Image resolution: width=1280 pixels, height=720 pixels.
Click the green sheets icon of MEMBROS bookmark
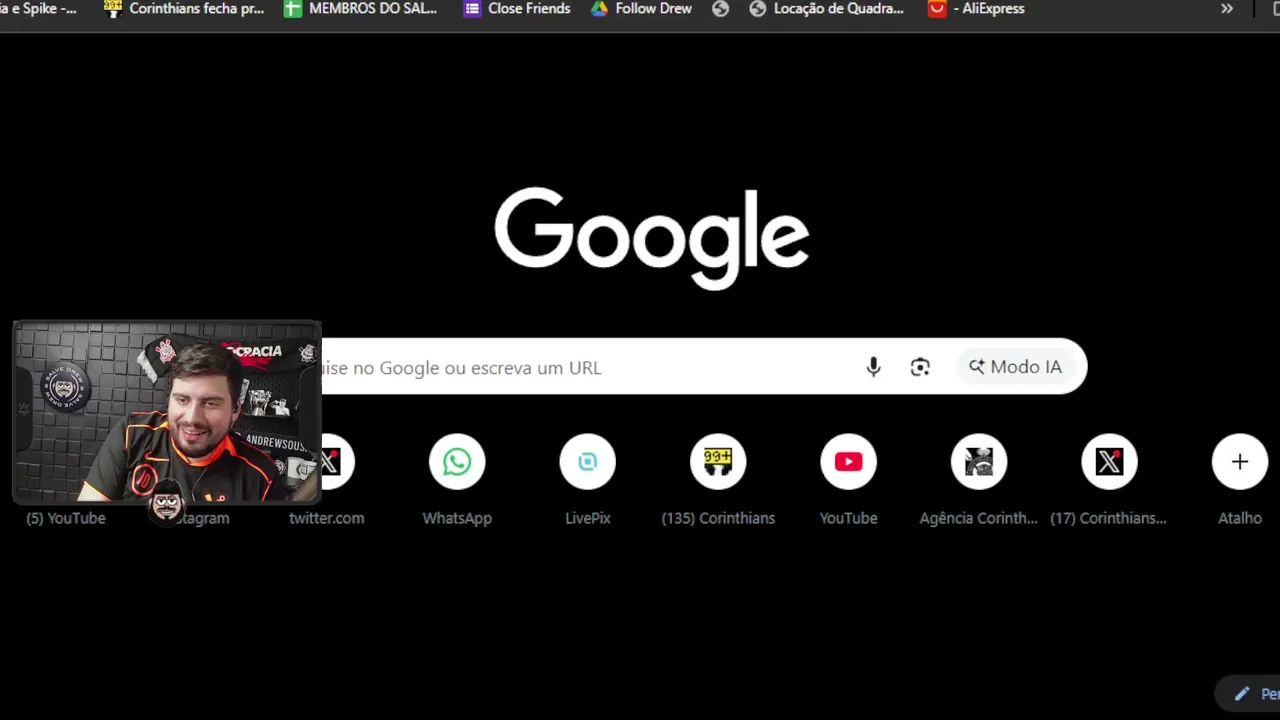tap(293, 8)
